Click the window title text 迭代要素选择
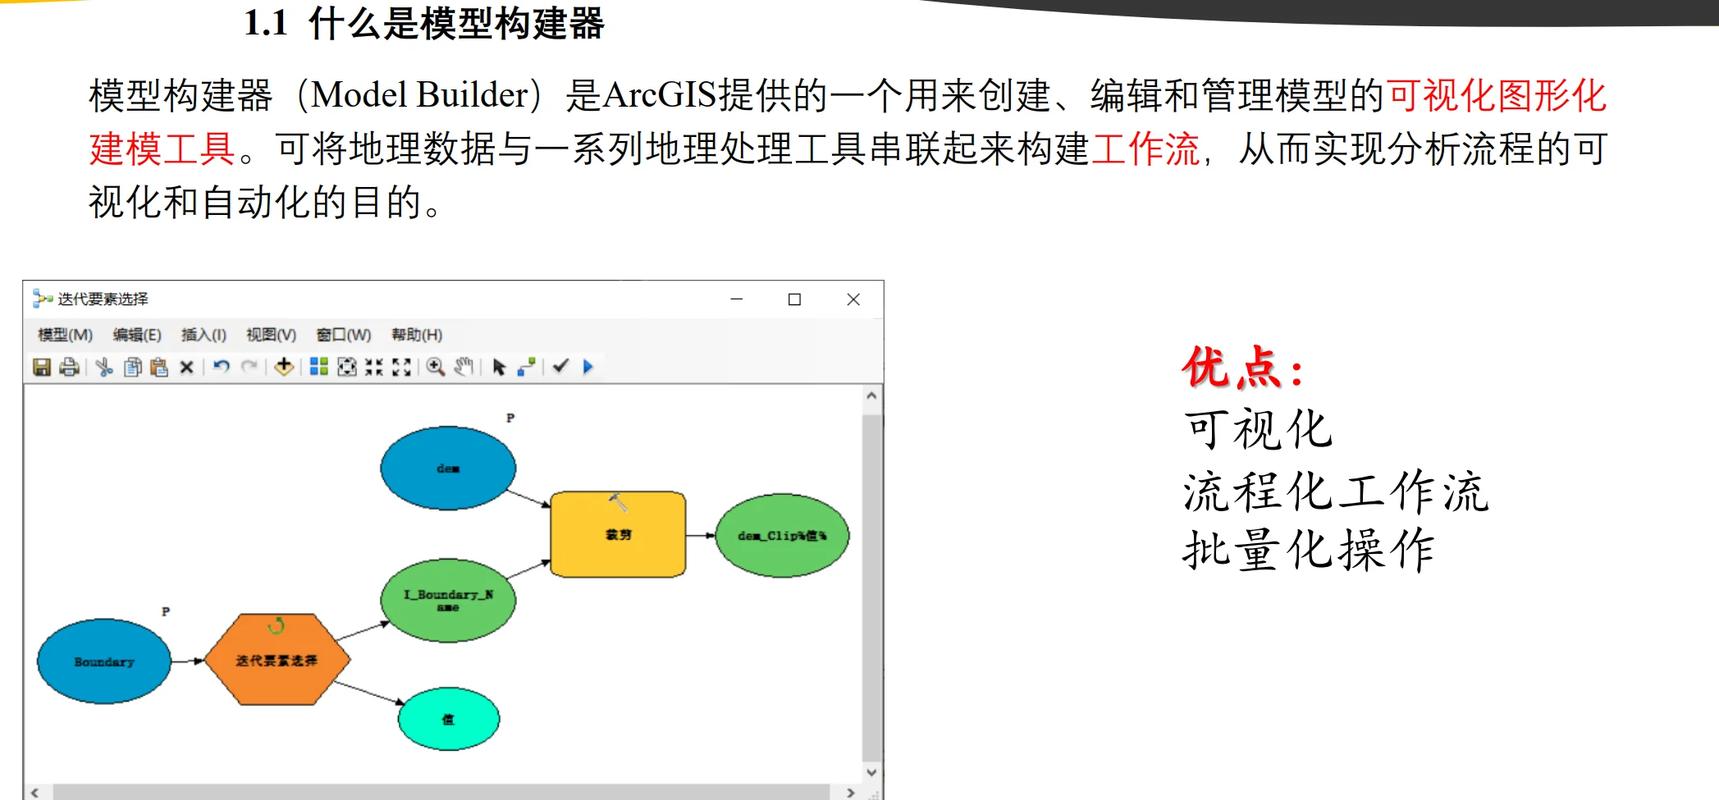This screenshot has height=800, width=1719. pyautogui.click(x=103, y=299)
